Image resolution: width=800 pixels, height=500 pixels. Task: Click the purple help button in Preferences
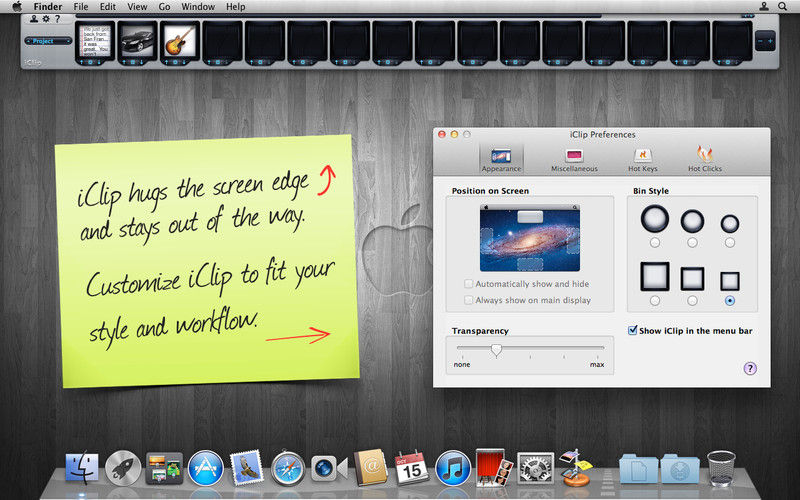(x=749, y=368)
